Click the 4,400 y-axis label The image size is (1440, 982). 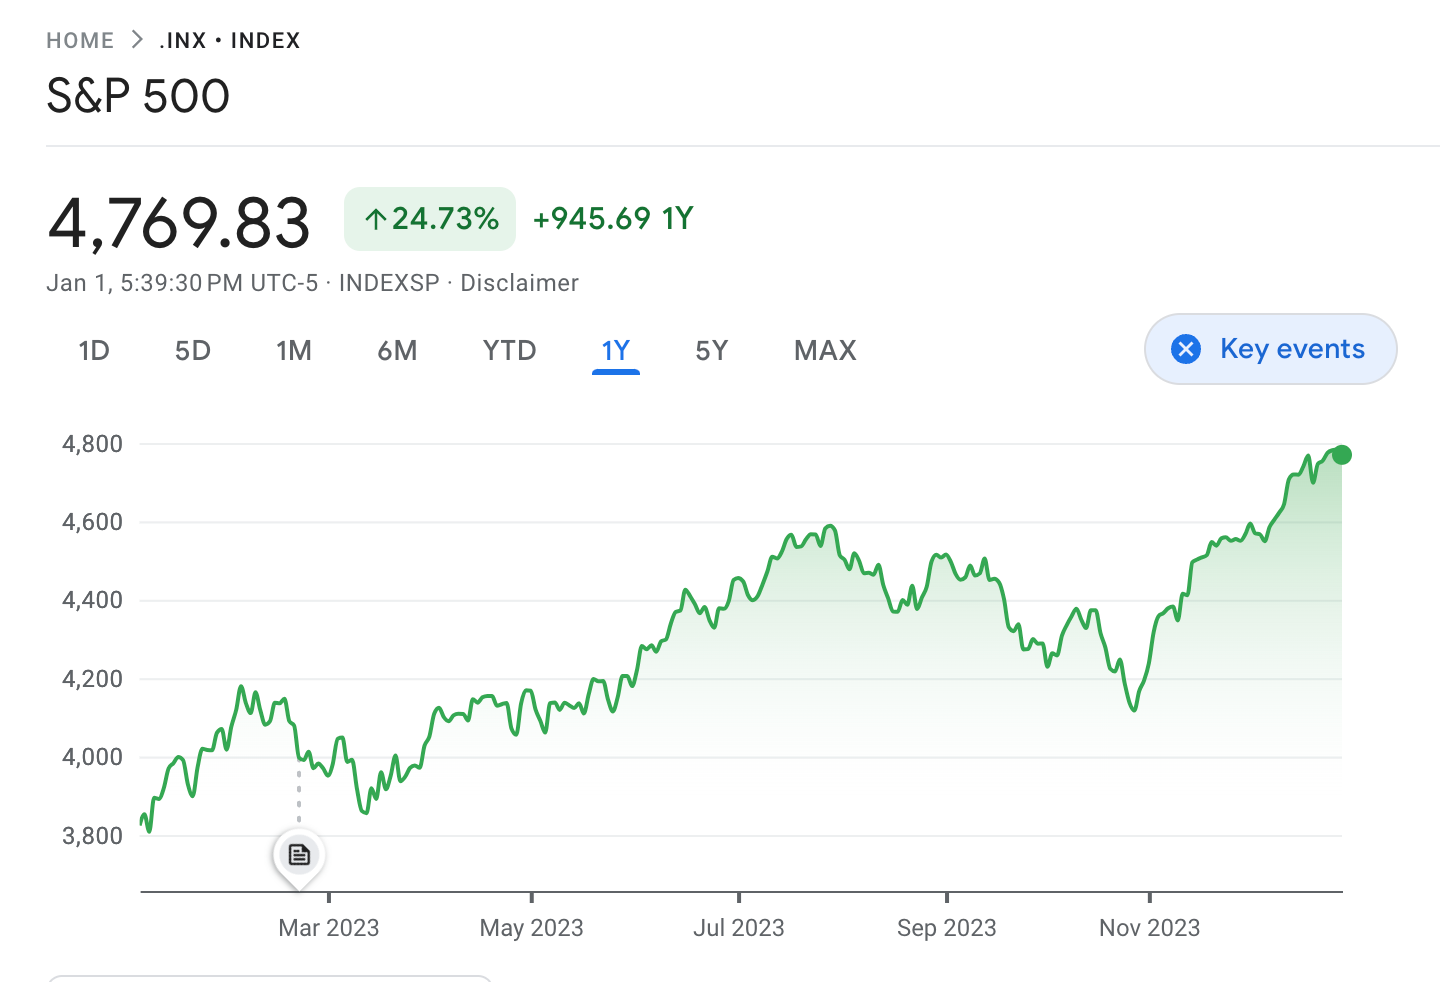click(x=92, y=600)
